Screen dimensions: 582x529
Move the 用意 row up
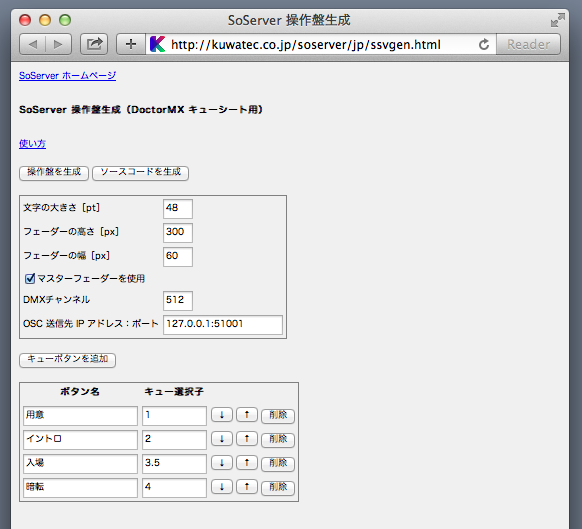pyautogui.click(x=247, y=415)
